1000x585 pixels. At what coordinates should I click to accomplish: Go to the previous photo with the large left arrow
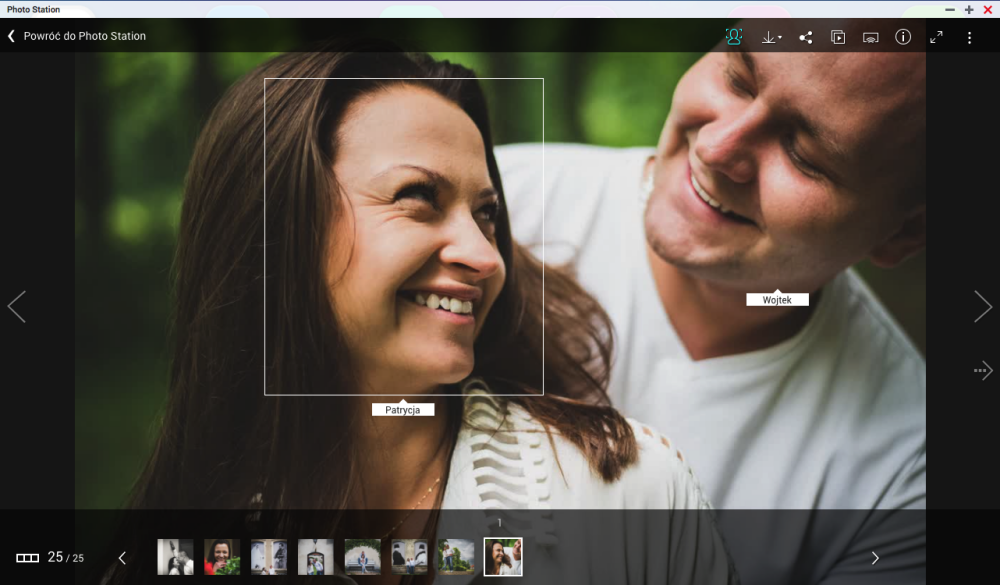click(17, 307)
